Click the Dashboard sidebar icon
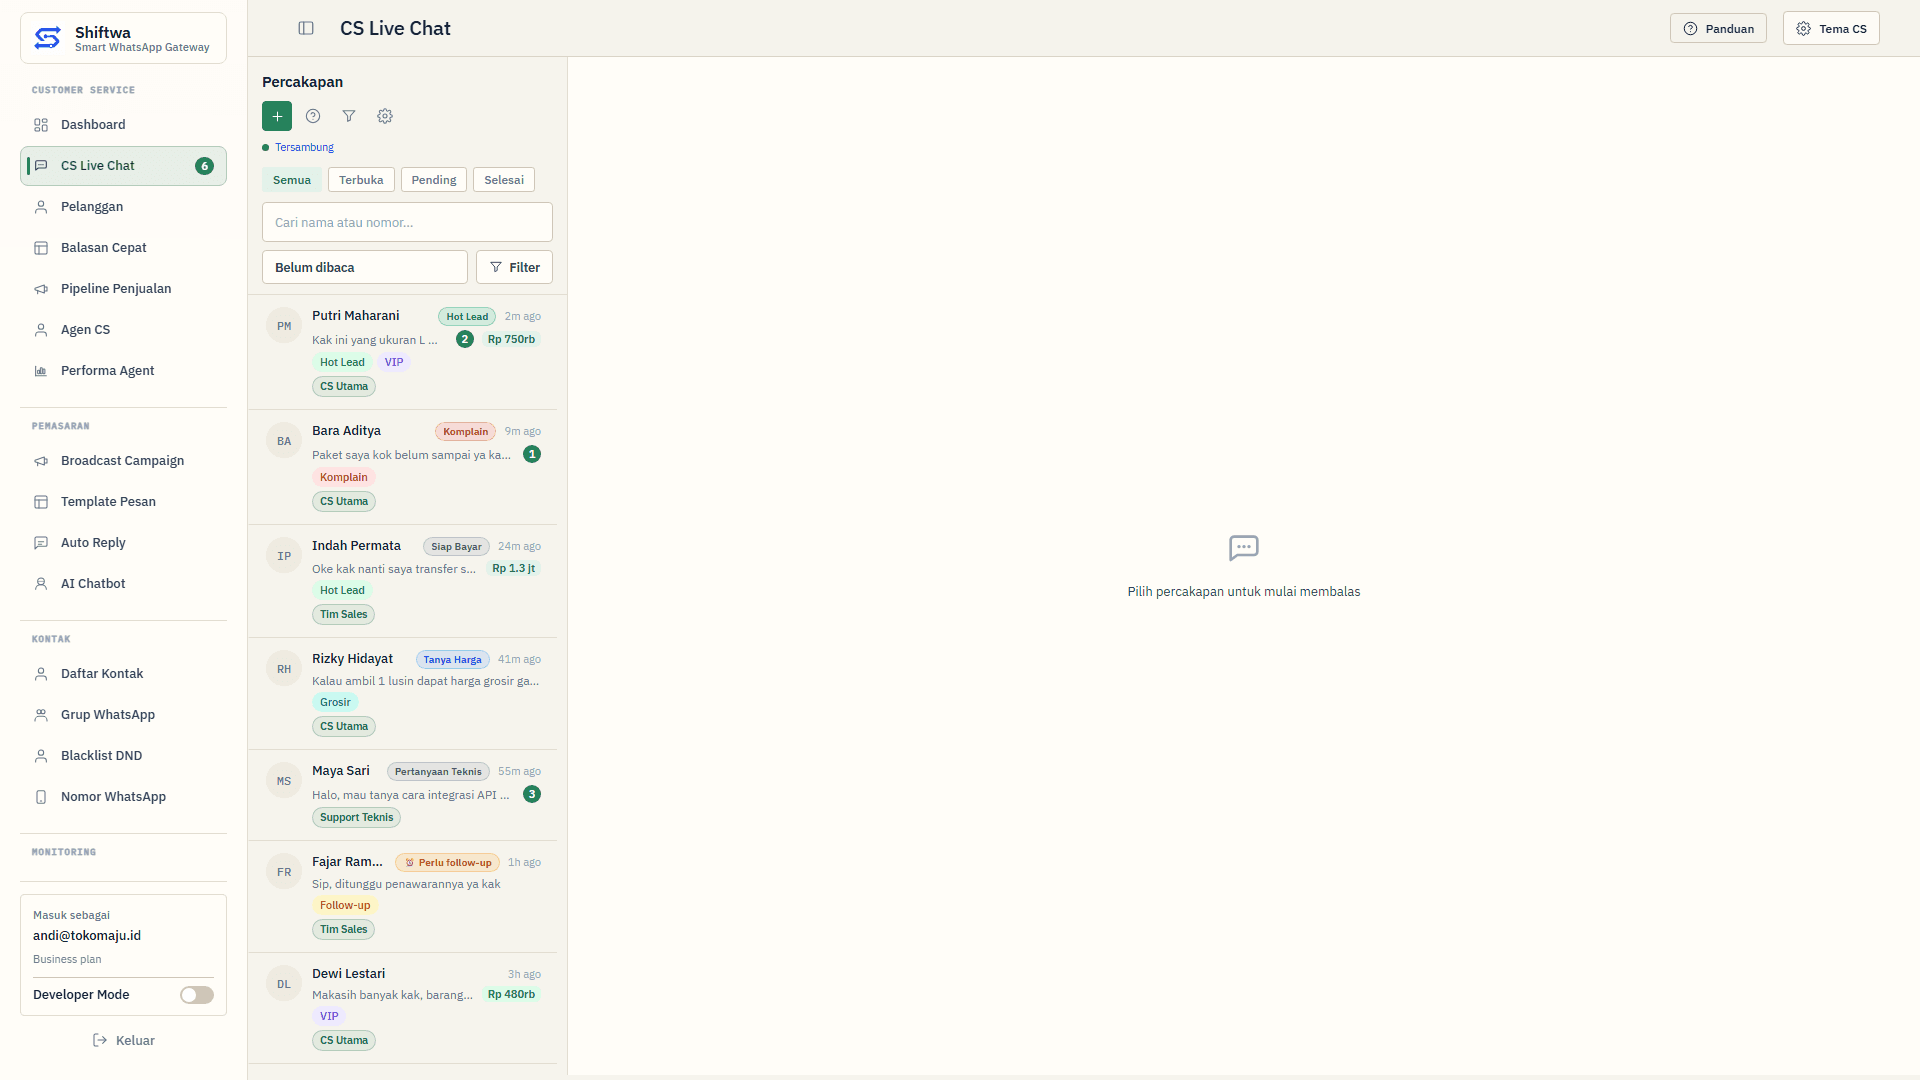Screen dimensions: 1920x1080 point(41,125)
